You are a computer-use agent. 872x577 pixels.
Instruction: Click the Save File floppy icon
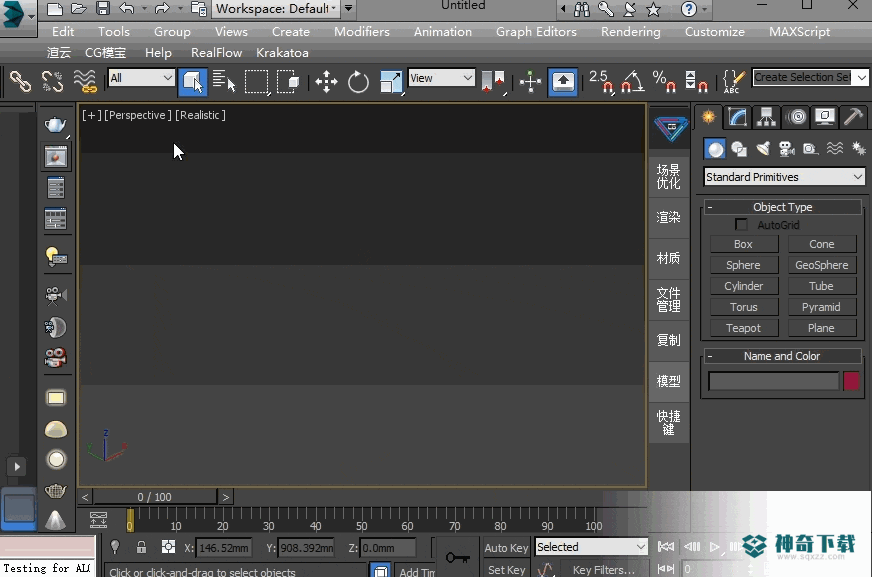click(102, 8)
